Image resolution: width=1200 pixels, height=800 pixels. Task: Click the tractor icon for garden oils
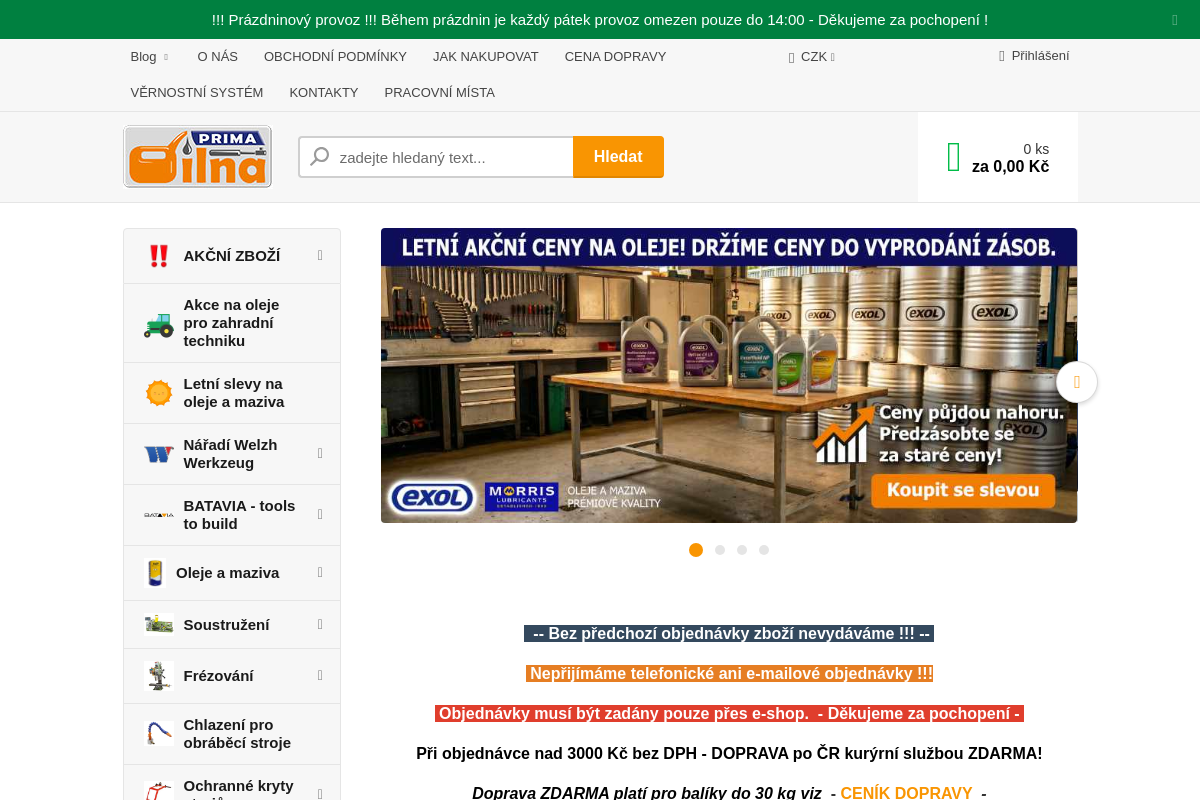pyautogui.click(x=158, y=324)
